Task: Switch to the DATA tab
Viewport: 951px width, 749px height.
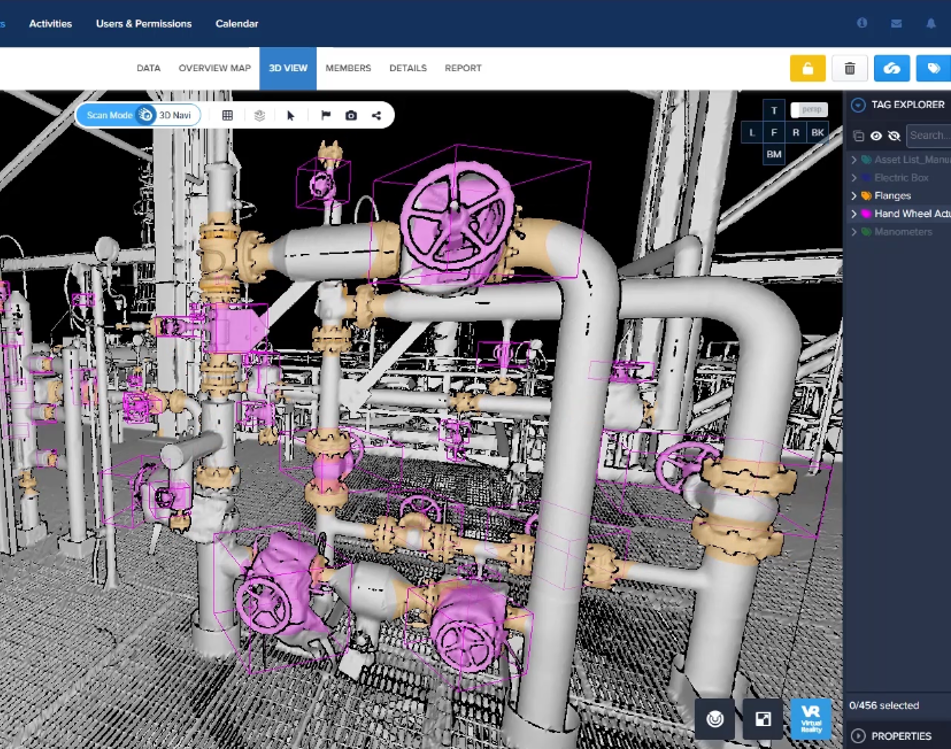Action: tap(149, 68)
